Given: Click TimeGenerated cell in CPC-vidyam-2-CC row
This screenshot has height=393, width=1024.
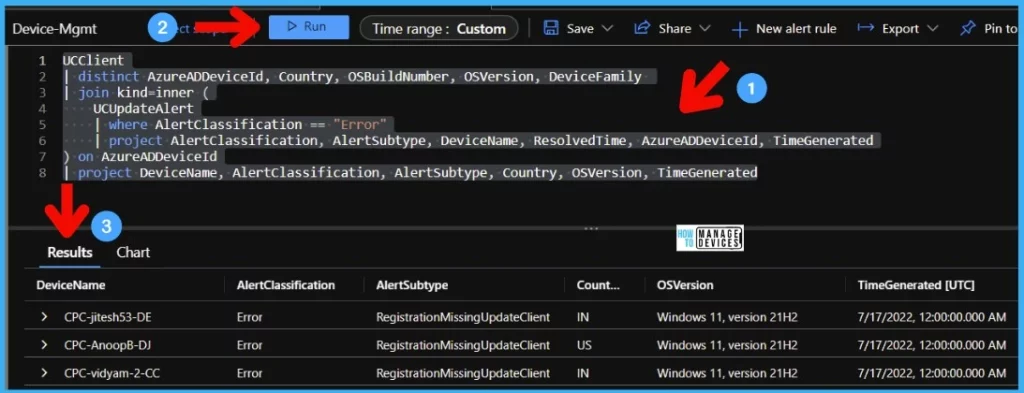Looking at the screenshot, I should pos(932,373).
